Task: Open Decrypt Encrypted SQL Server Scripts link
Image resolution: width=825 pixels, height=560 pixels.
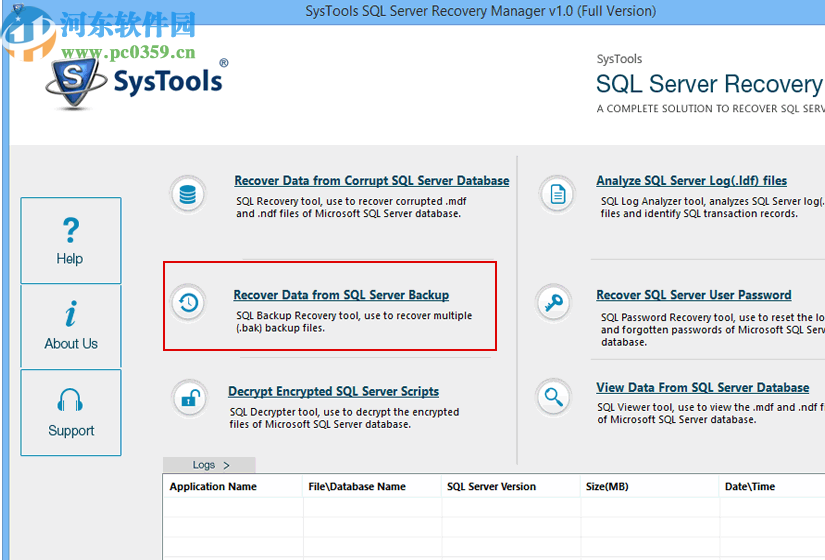Action: coord(333,391)
